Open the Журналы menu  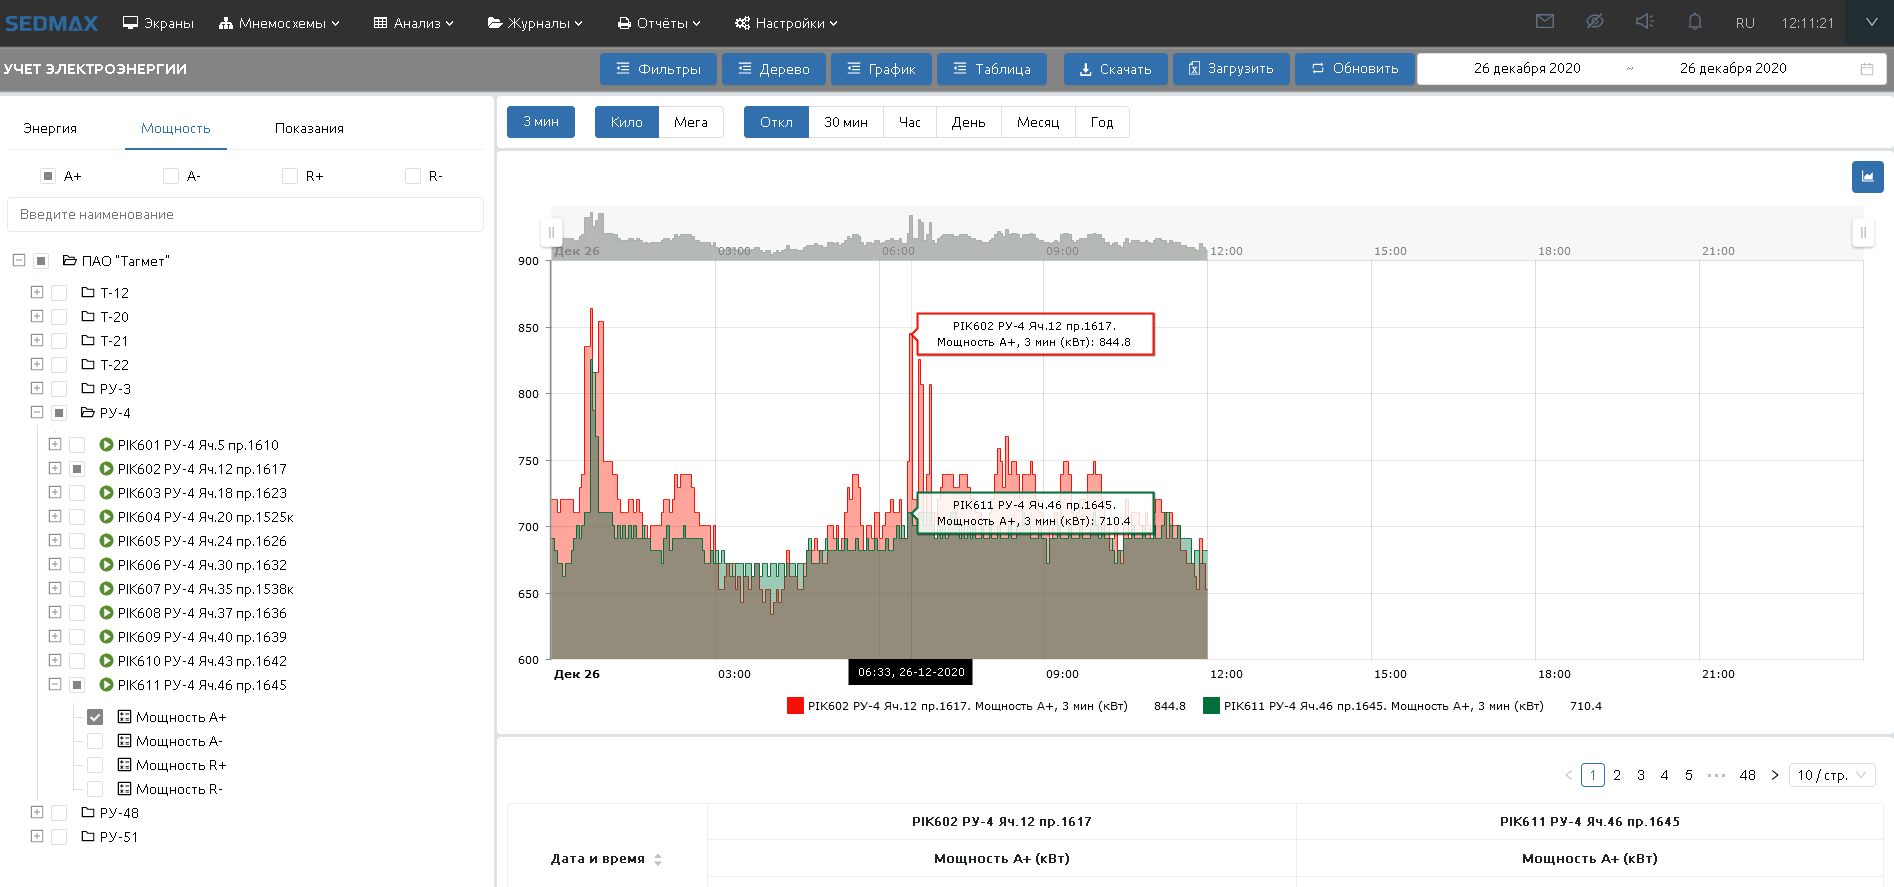pyautogui.click(x=535, y=23)
